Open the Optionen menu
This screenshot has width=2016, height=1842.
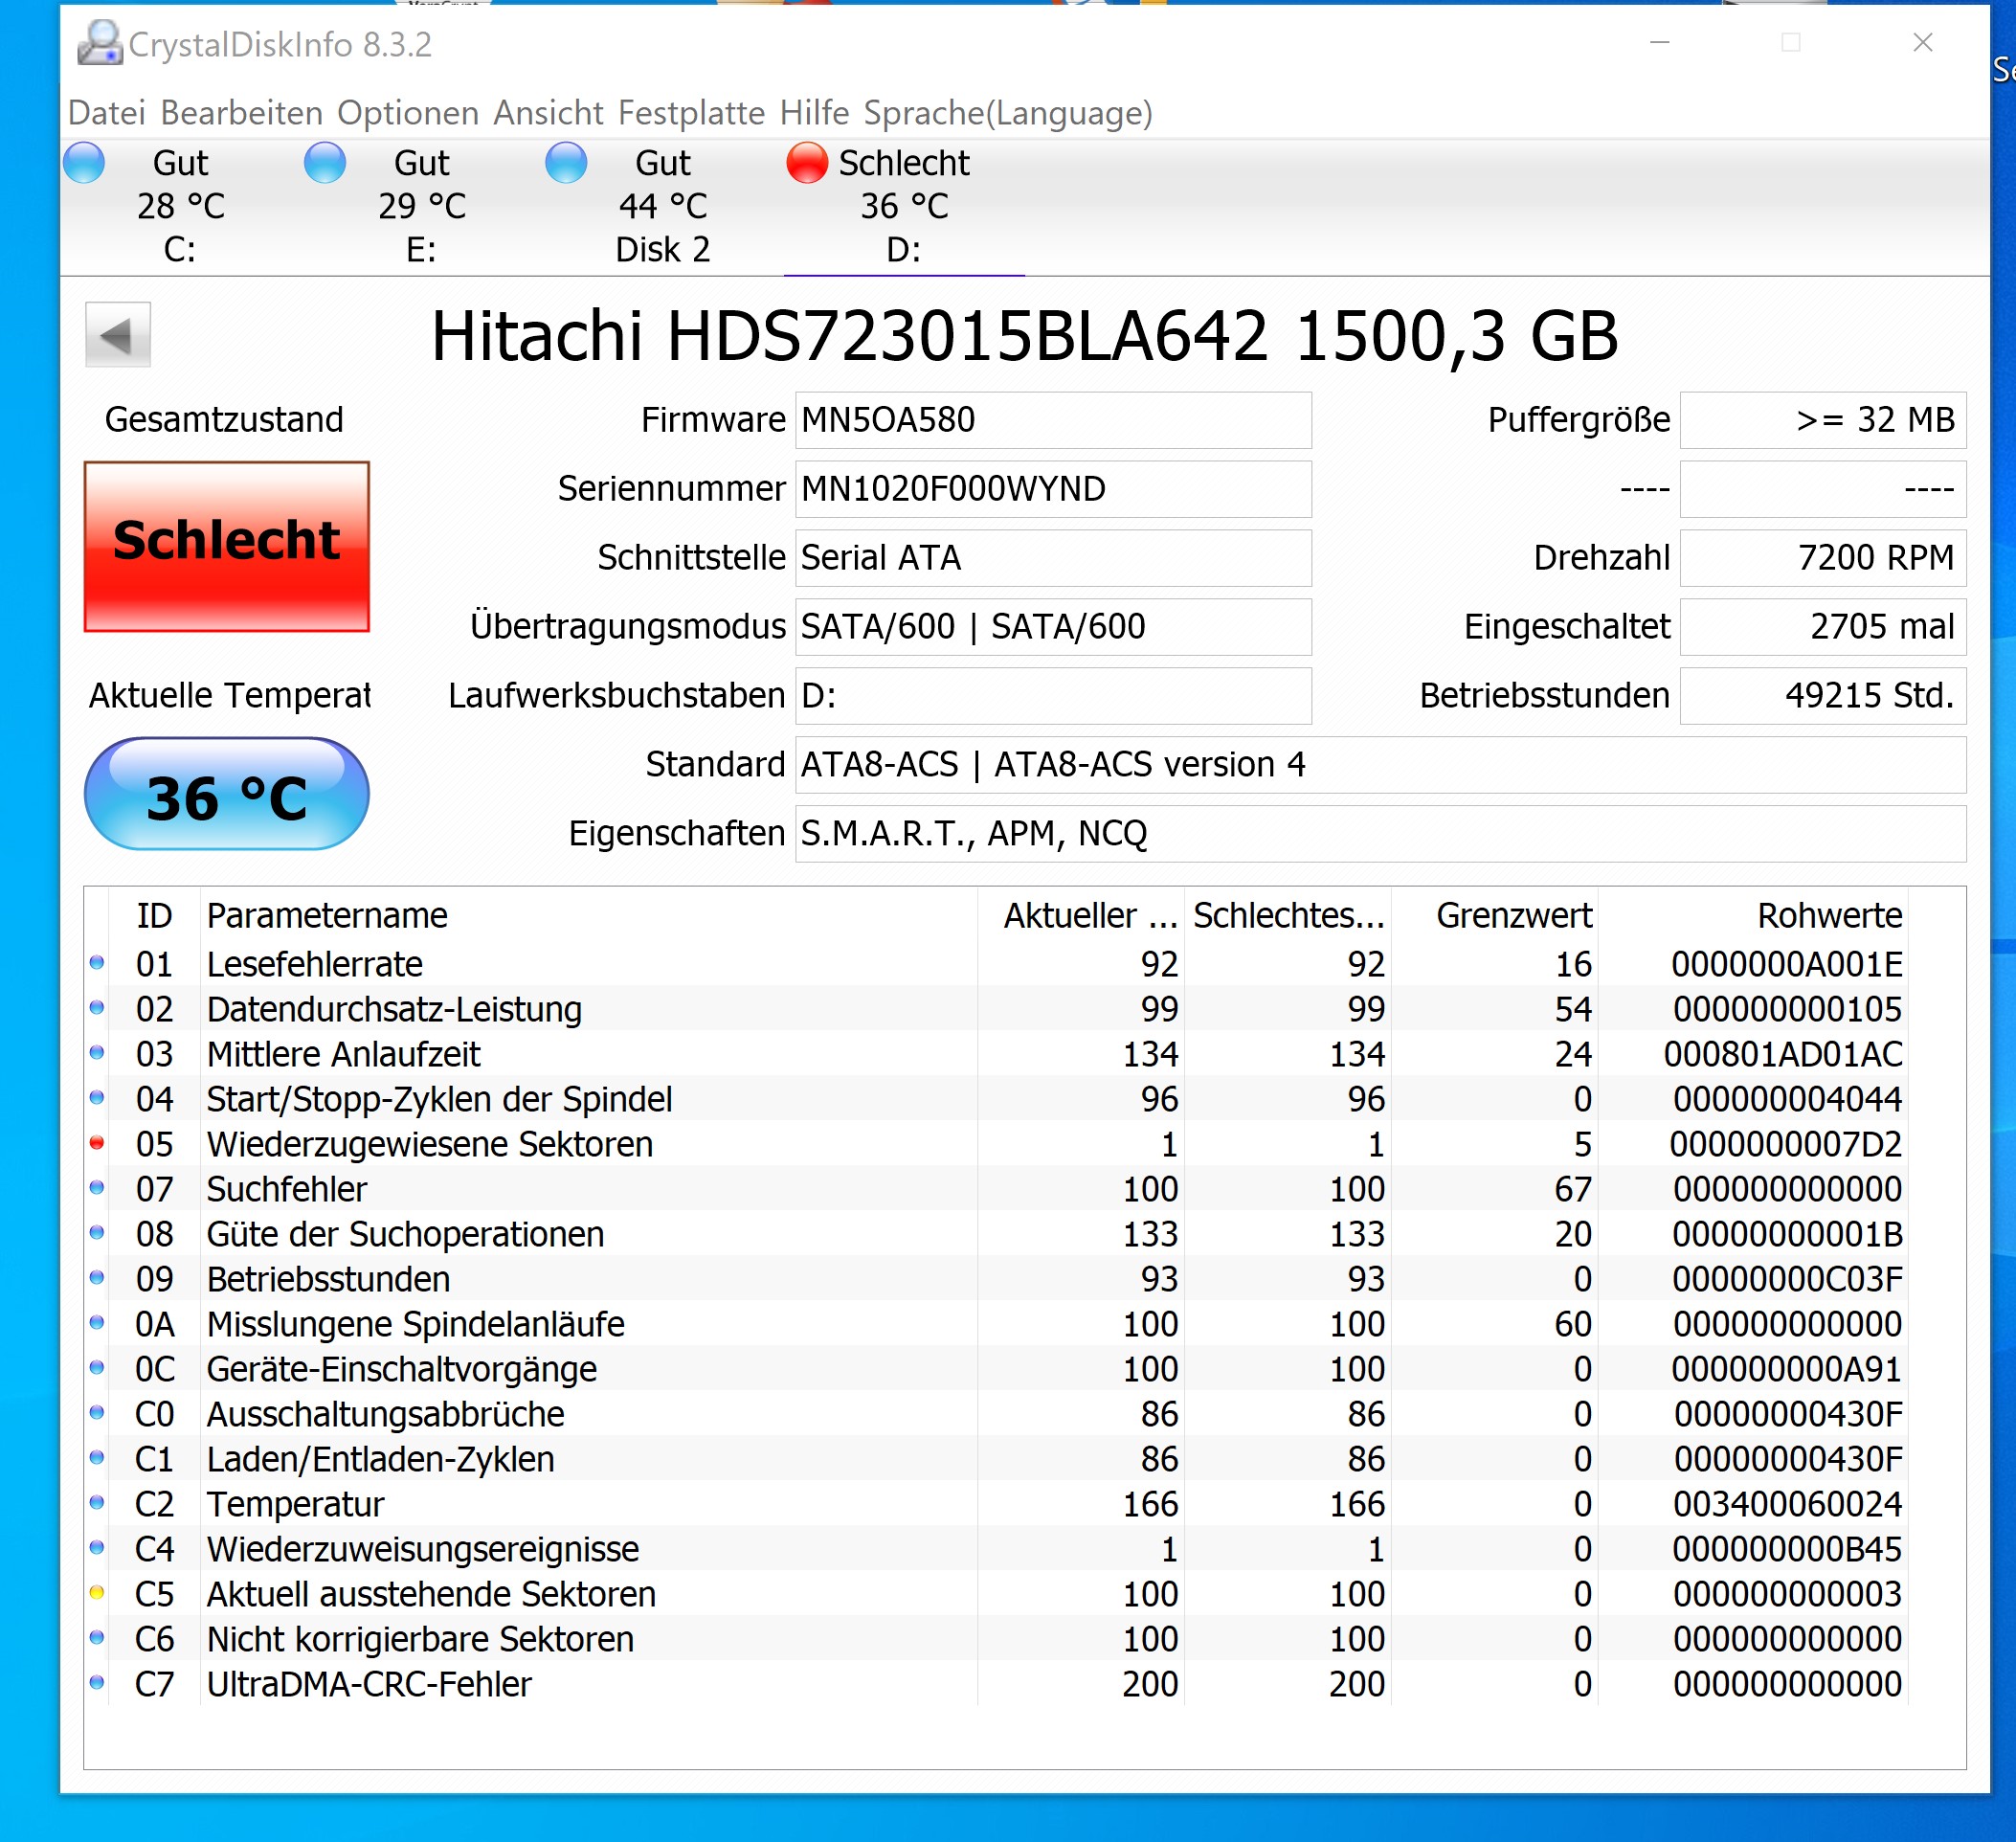coord(407,113)
